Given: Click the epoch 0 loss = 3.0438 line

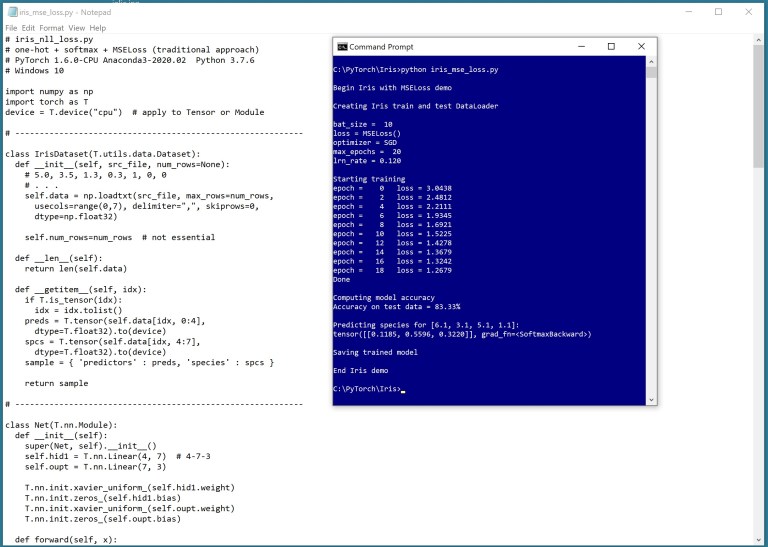Looking at the screenshot, I should 392,188.
